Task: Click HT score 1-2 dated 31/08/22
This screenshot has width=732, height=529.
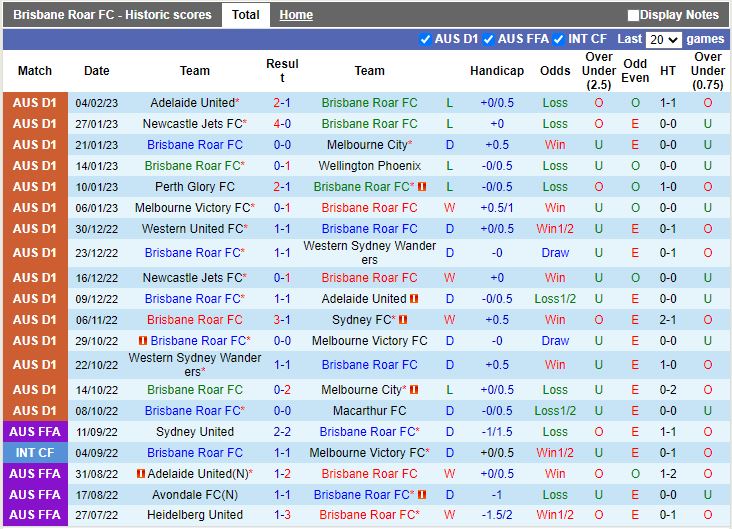Action: [668, 474]
